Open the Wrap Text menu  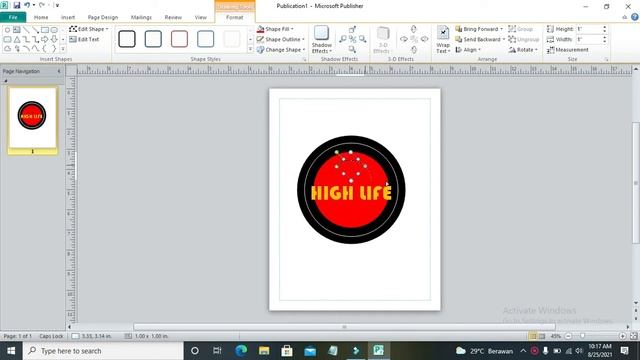pyautogui.click(x=443, y=40)
